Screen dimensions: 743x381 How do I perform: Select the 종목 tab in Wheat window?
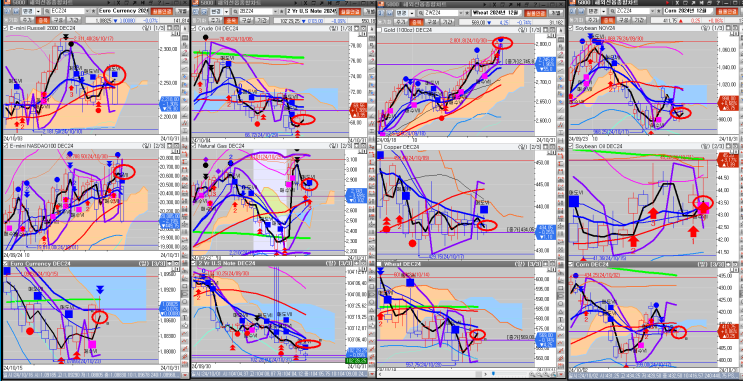pyautogui.click(x=416, y=22)
